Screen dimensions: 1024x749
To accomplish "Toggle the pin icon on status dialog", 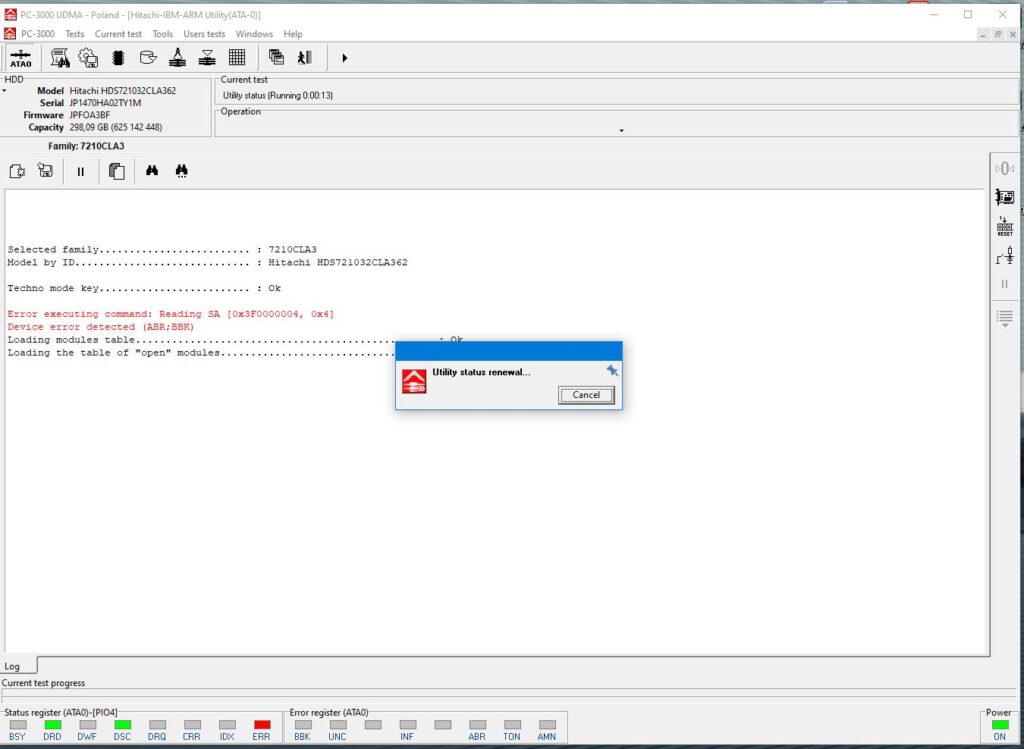I will 612,371.
